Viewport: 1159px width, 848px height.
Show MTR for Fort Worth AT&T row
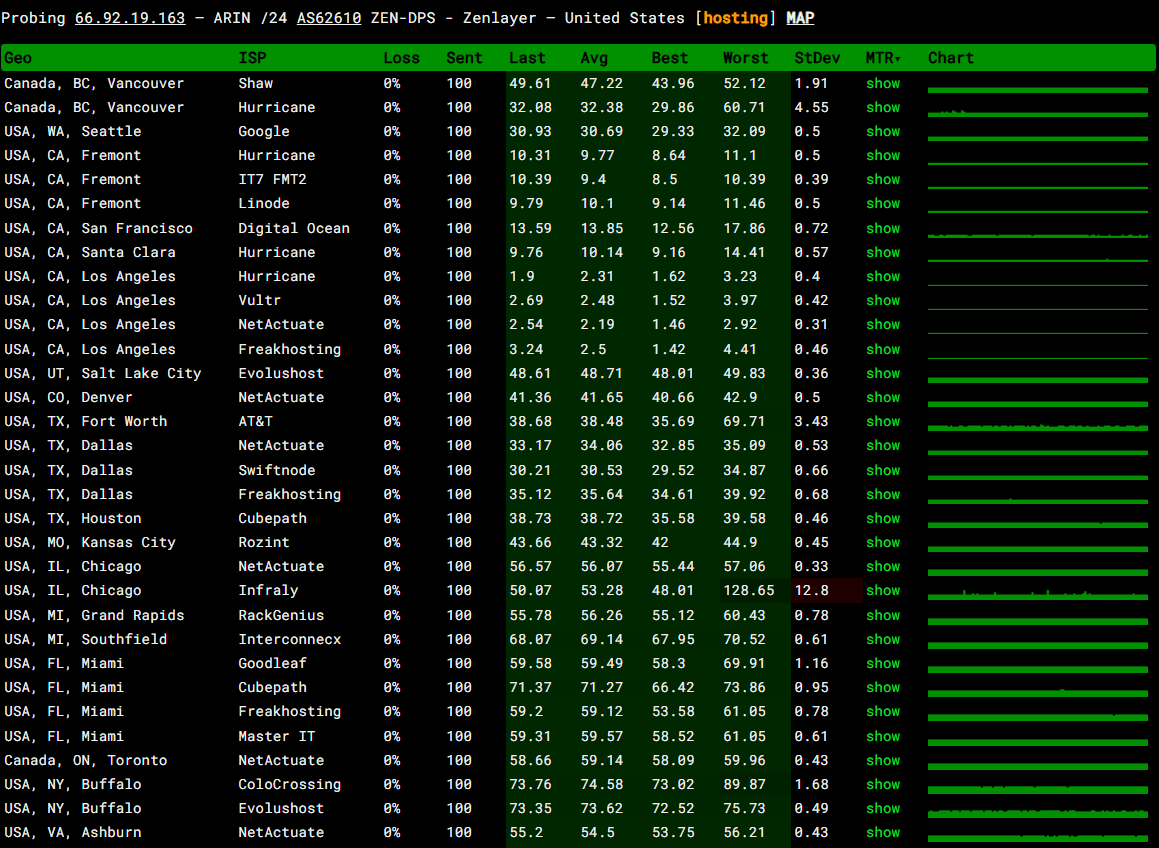tap(883, 421)
